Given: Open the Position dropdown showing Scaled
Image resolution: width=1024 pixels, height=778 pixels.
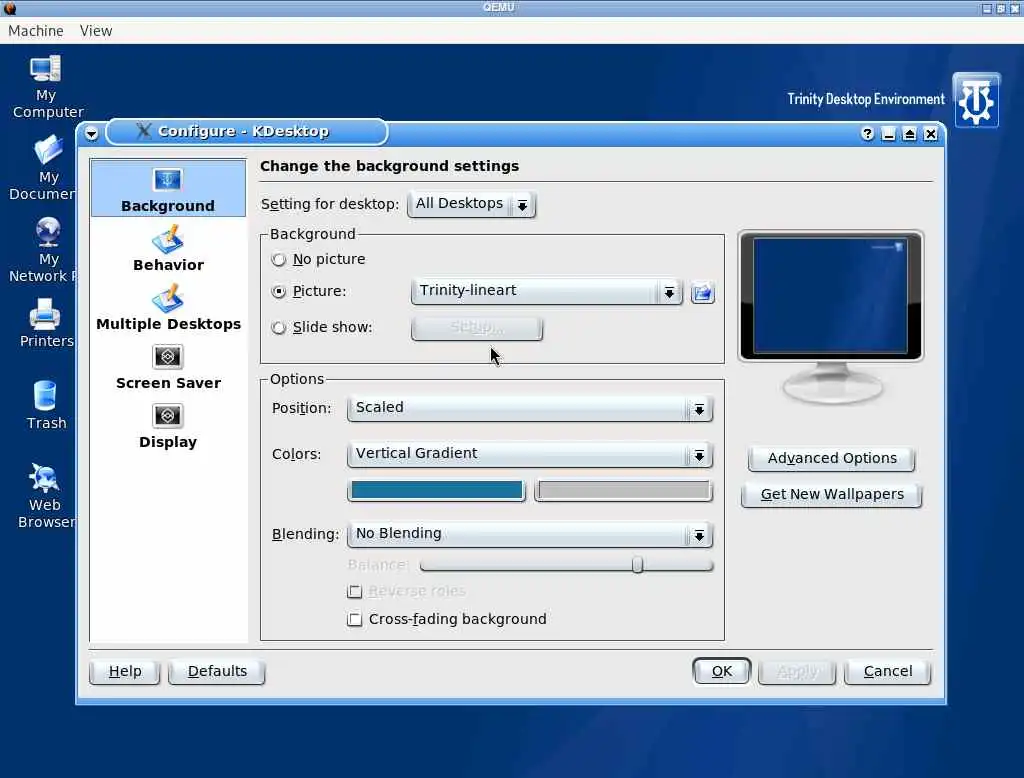Looking at the screenshot, I should click(530, 409).
